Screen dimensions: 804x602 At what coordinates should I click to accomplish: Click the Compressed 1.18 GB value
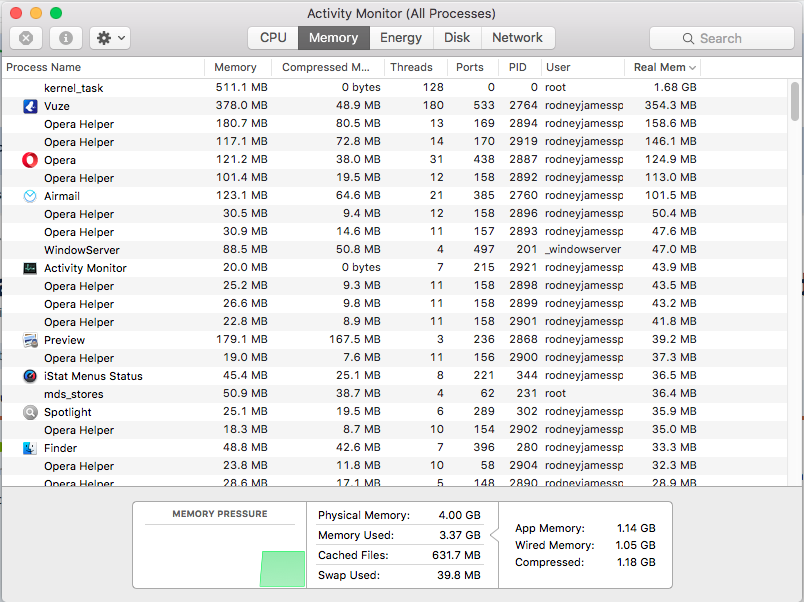pyautogui.click(x=636, y=562)
